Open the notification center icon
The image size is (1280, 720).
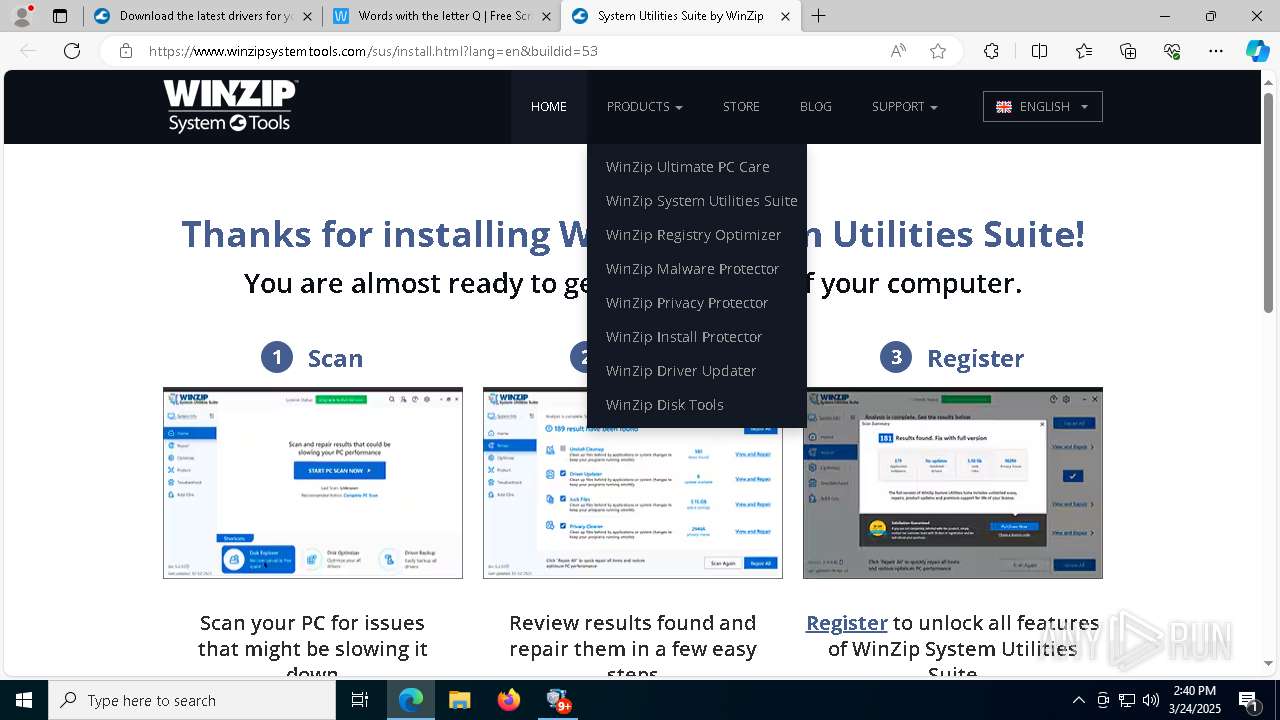1248,700
